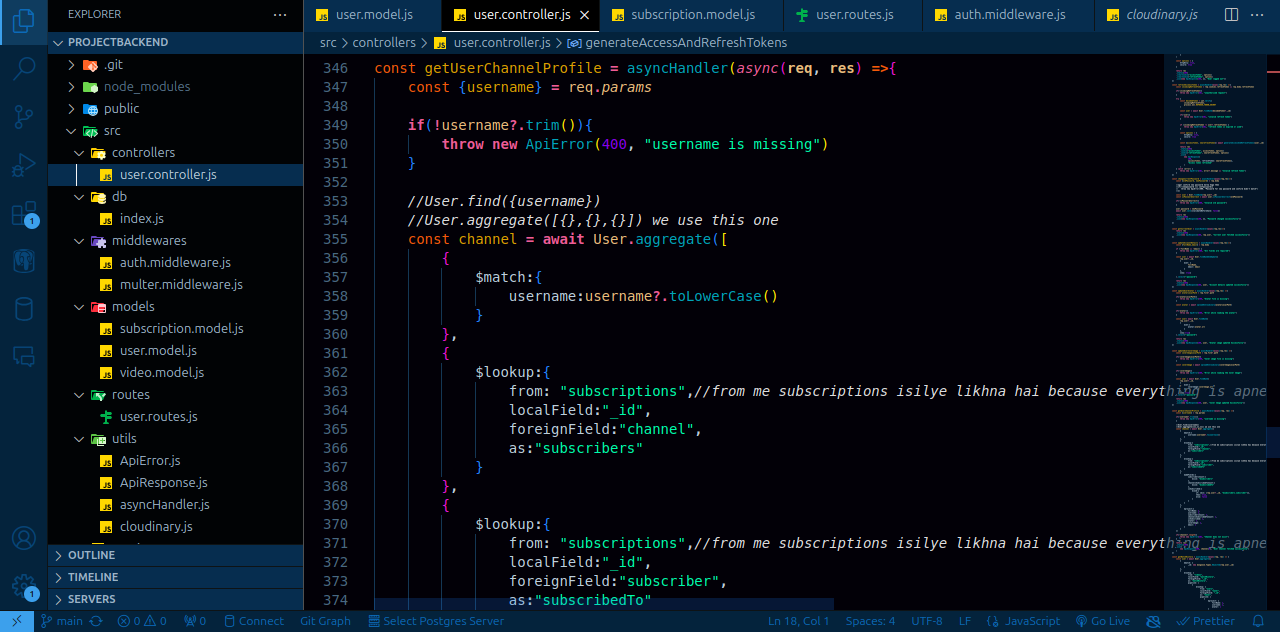Collapse the db folder

80,196
